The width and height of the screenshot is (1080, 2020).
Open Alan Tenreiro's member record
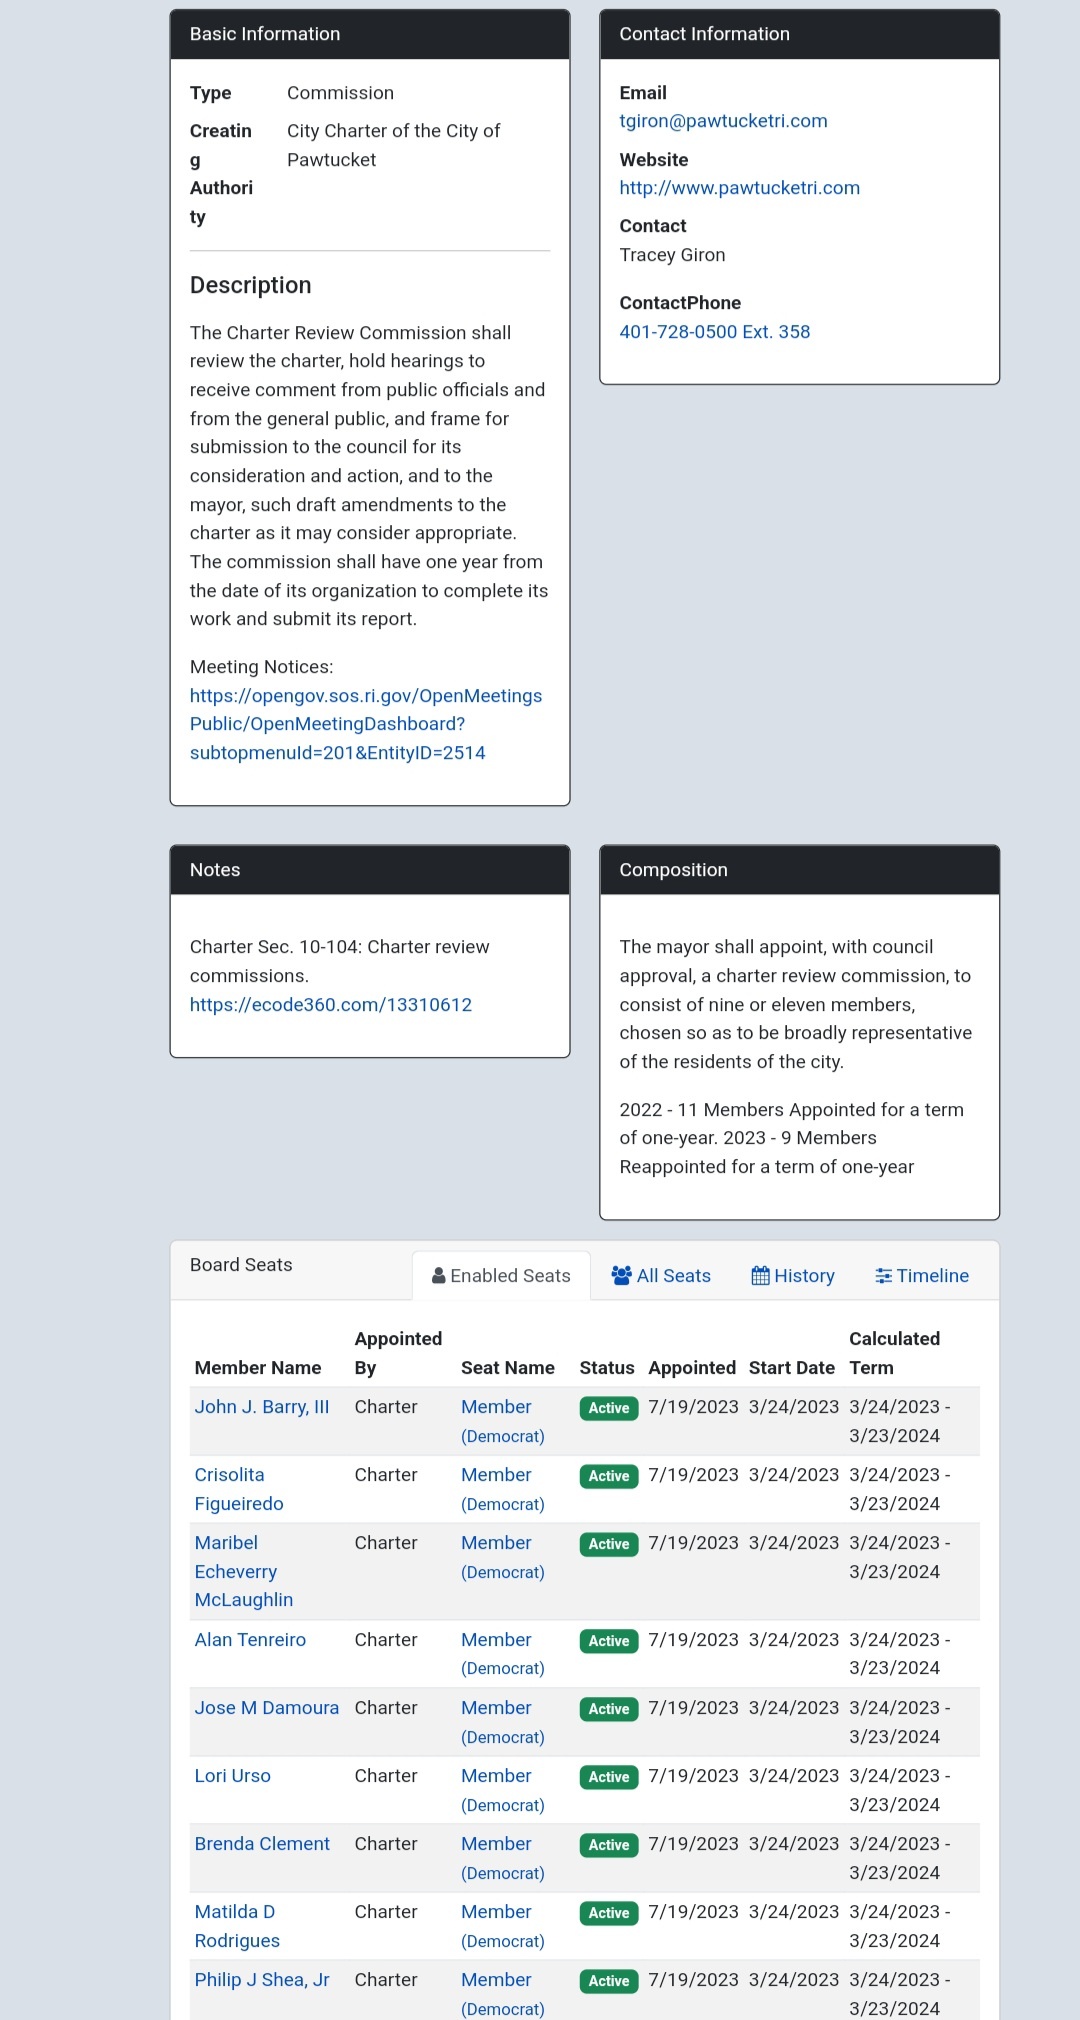click(x=250, y=1640)
